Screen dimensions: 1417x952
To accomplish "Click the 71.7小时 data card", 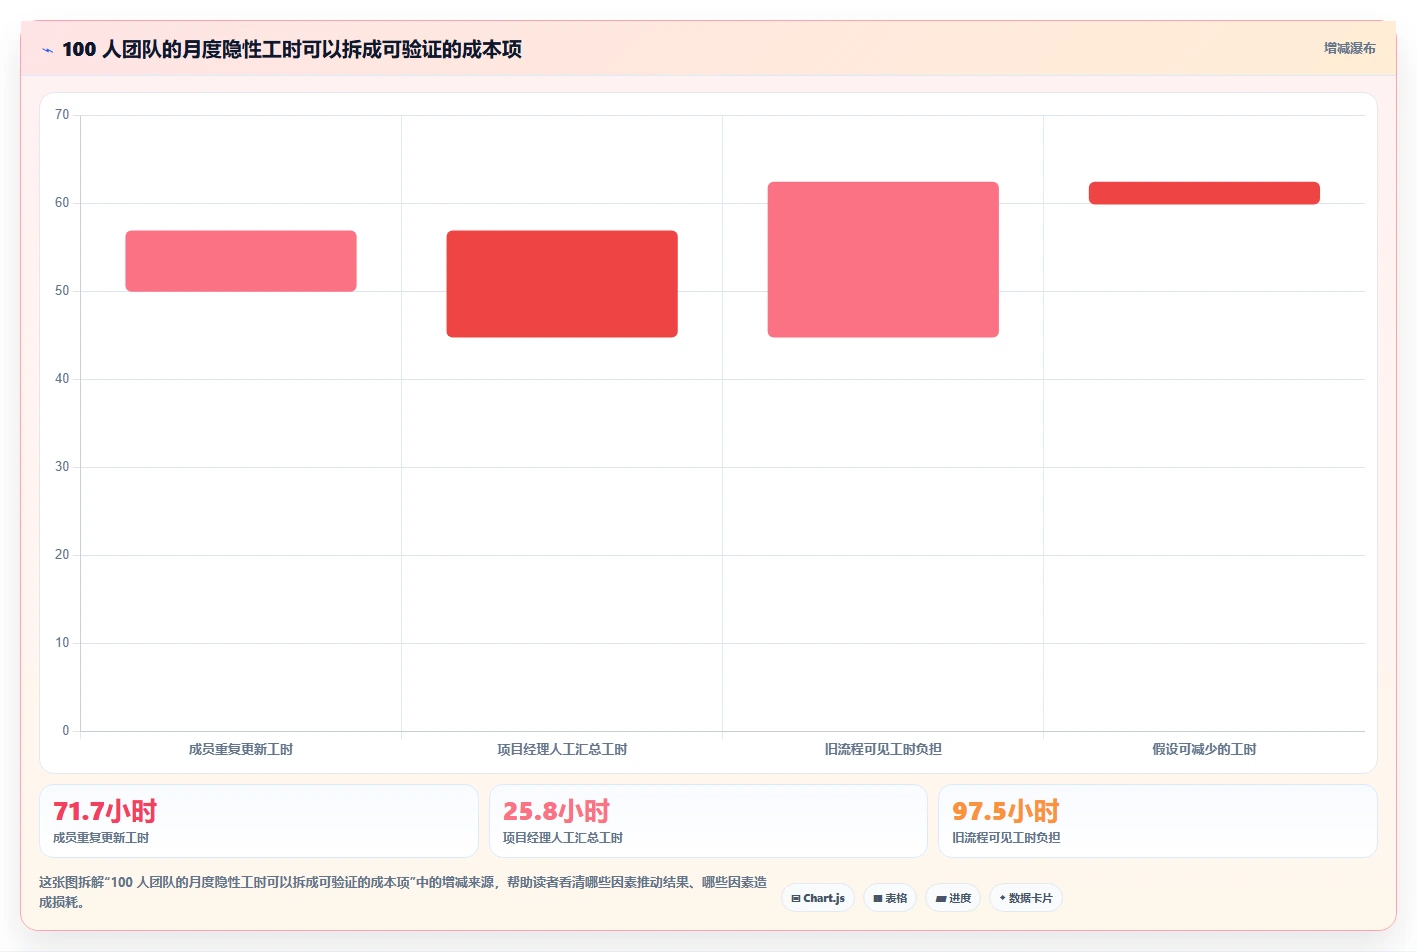I will coord(259,821).
